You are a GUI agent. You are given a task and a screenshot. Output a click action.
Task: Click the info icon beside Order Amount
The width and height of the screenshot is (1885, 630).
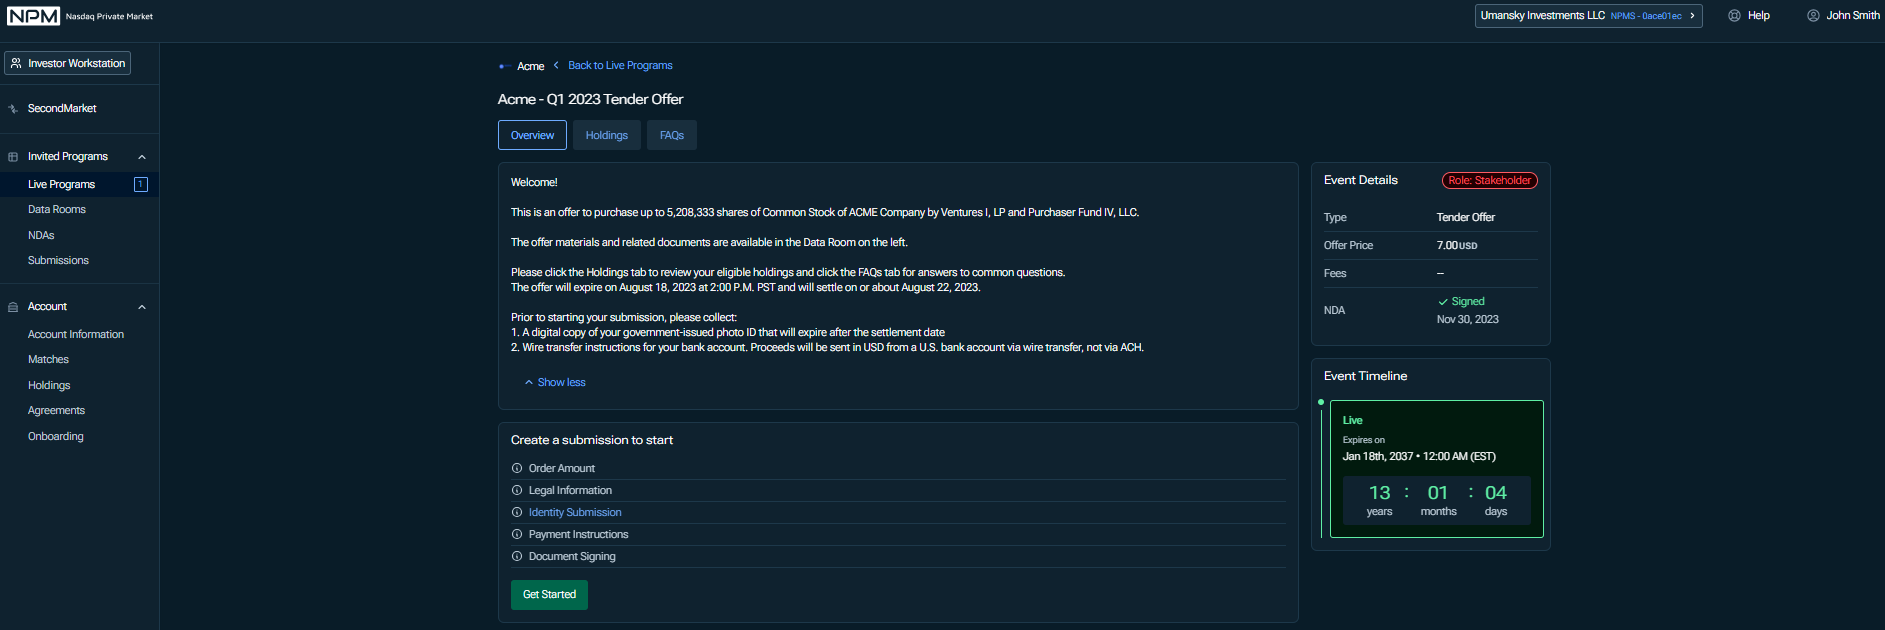coord(517,468)
